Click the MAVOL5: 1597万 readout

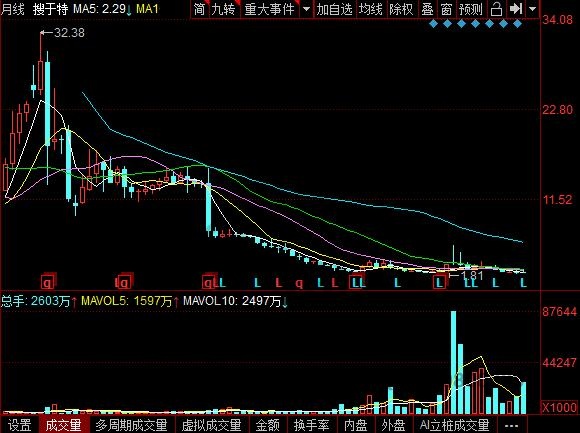click(130, 301)
